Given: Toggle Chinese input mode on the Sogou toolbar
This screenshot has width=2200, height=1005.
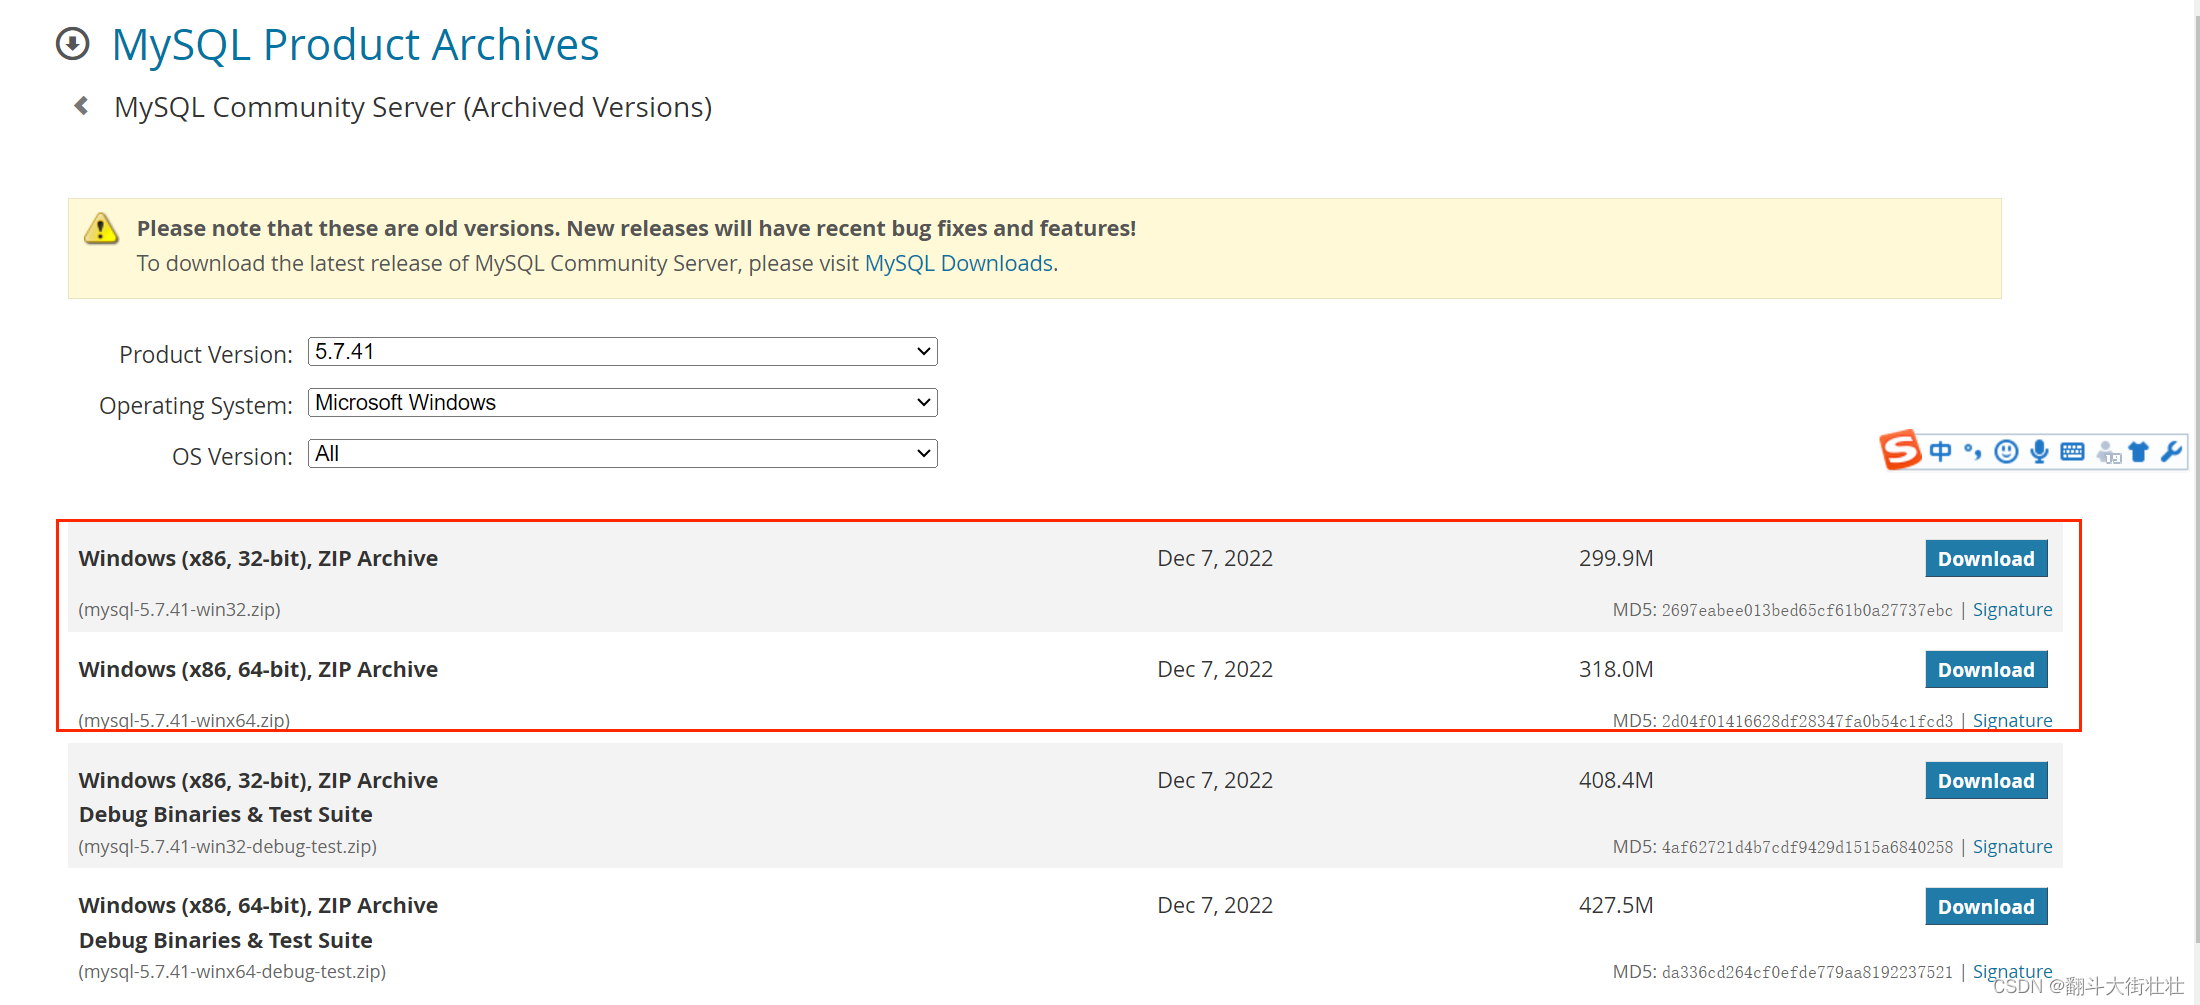Looking at the screenshot, I should [x=1940, y=452].
